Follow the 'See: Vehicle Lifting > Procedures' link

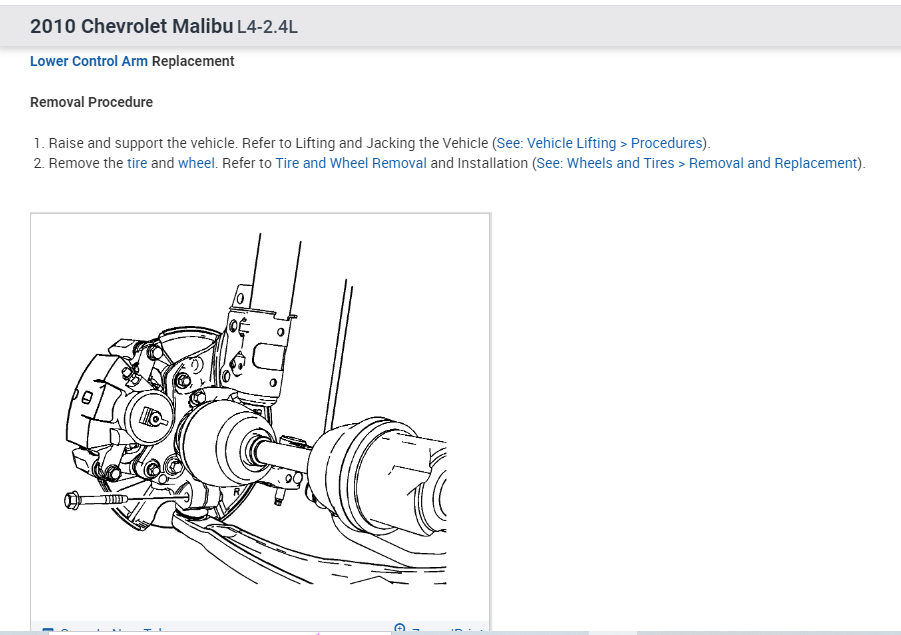coord(599,143)
